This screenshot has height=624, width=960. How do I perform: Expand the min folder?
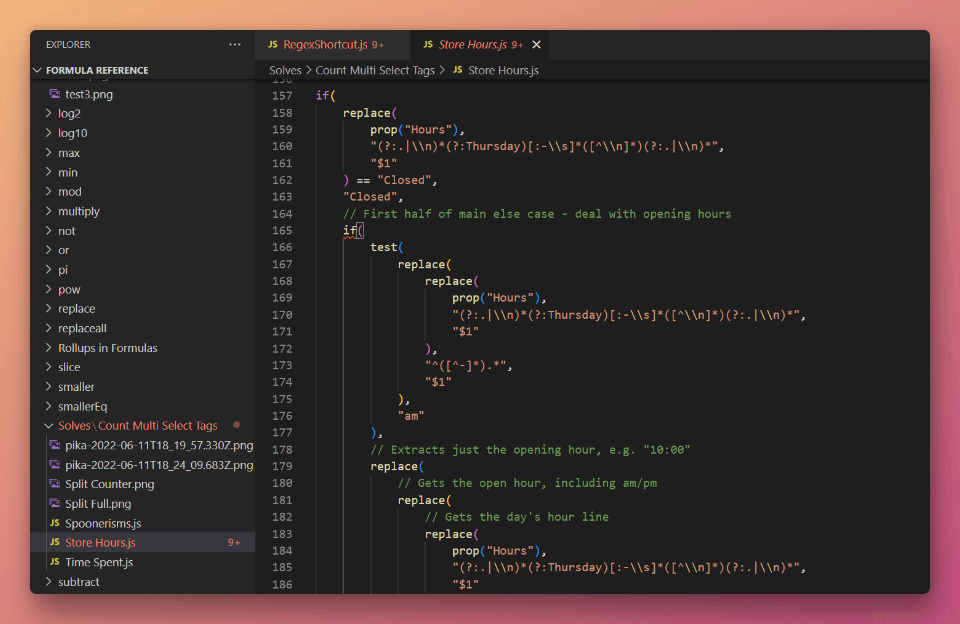(67, 172)
